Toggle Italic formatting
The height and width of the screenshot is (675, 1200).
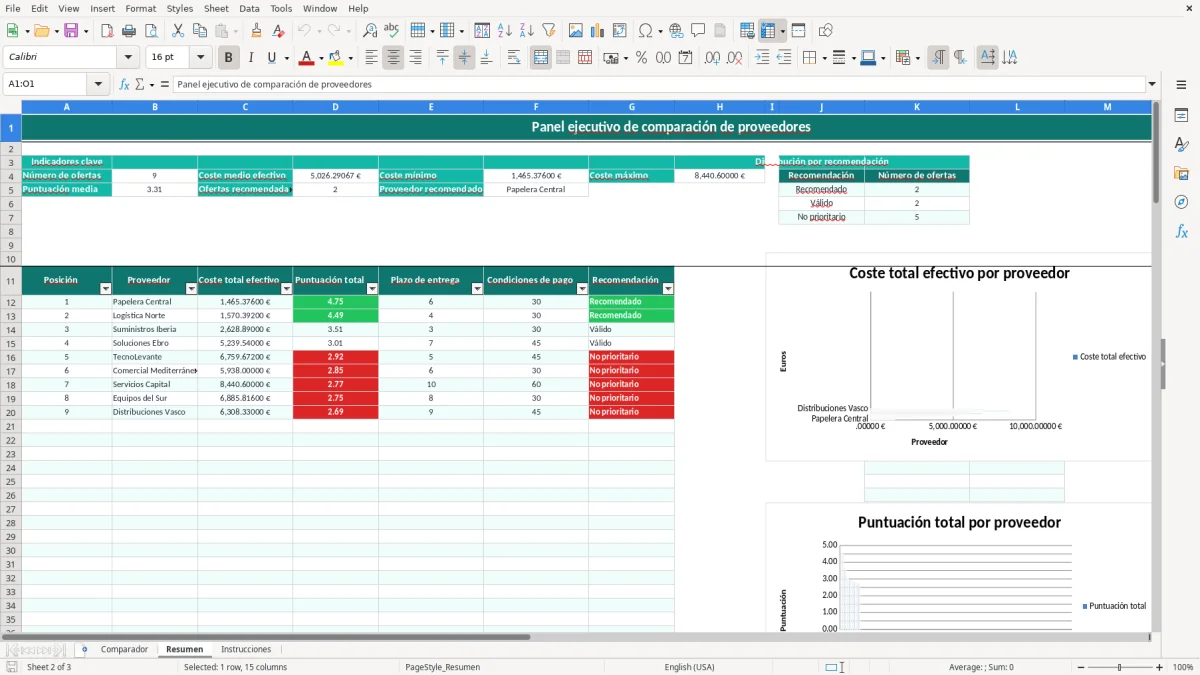pyautogui.click(x=250, y=58)
